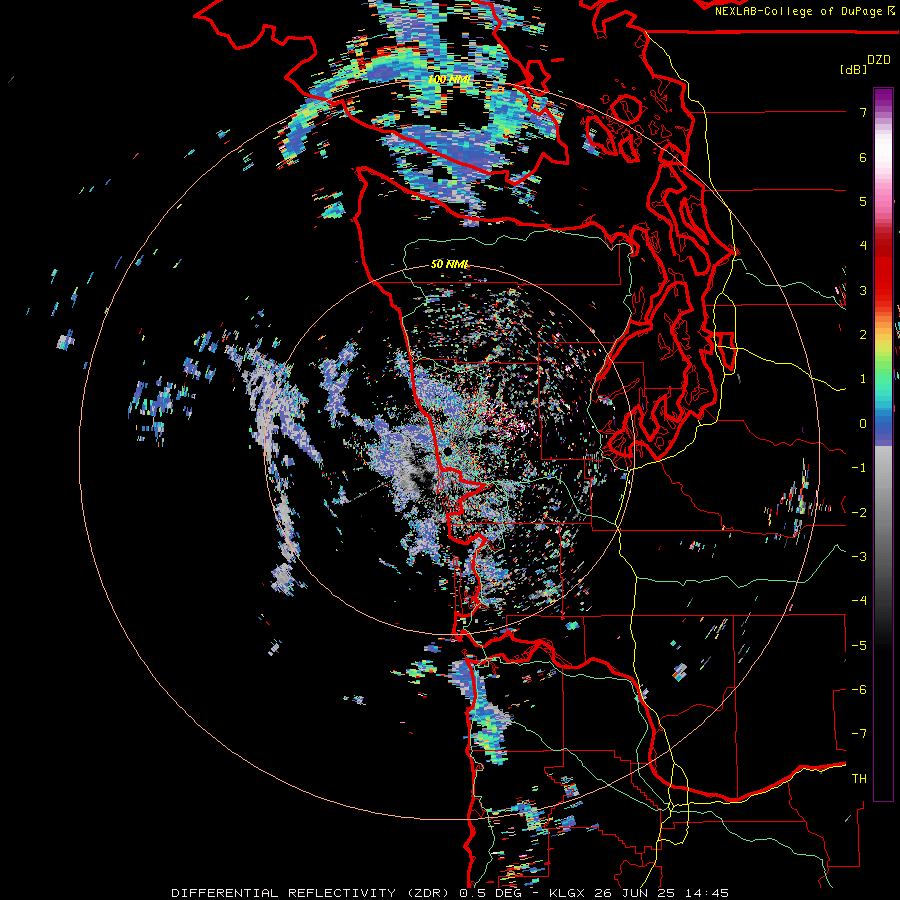Click the TH label on color scale

(859, 778)
